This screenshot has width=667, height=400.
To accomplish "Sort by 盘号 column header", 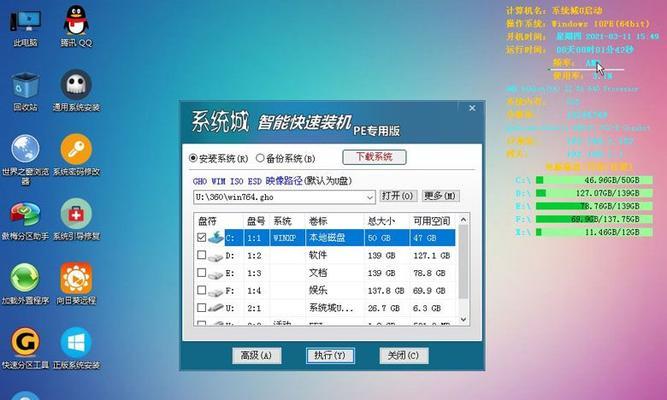I will click(x=256, y=221).
